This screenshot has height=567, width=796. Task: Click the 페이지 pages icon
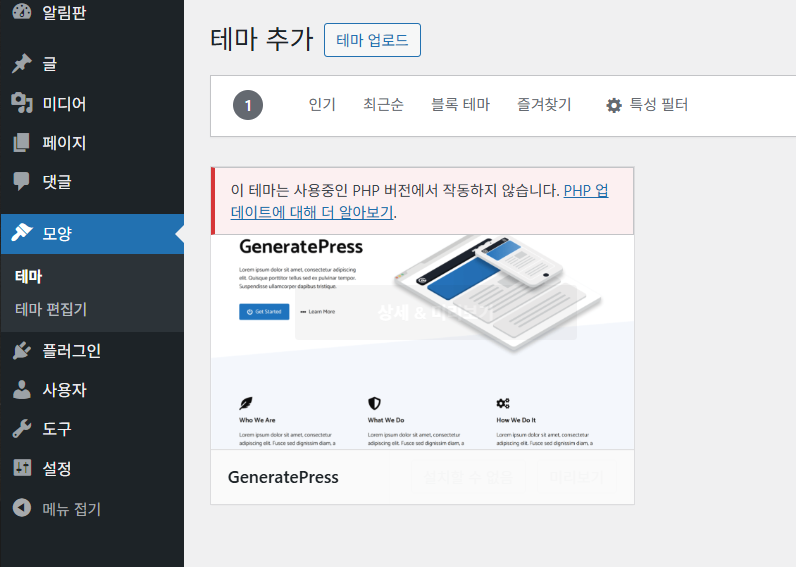(21, 143)
